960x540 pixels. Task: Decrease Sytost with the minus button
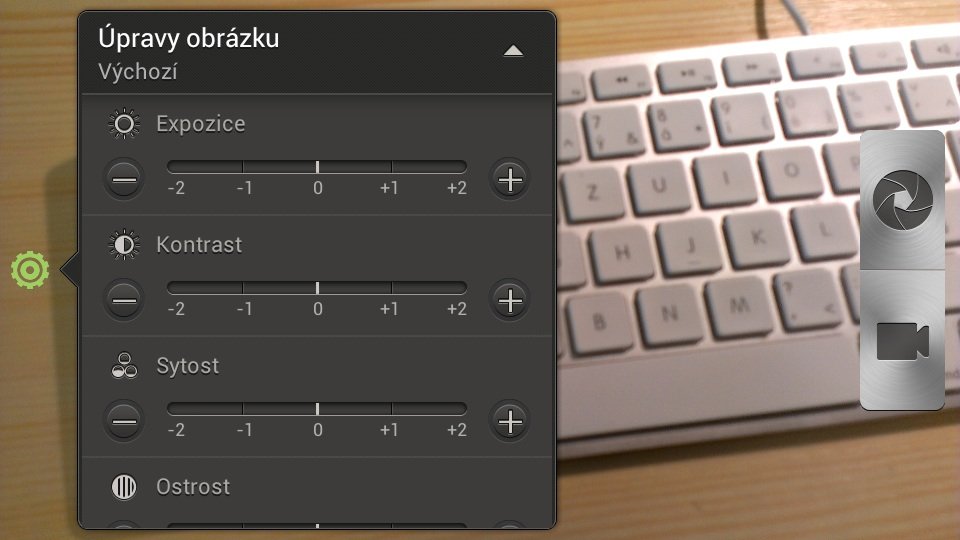pos(124,421)
